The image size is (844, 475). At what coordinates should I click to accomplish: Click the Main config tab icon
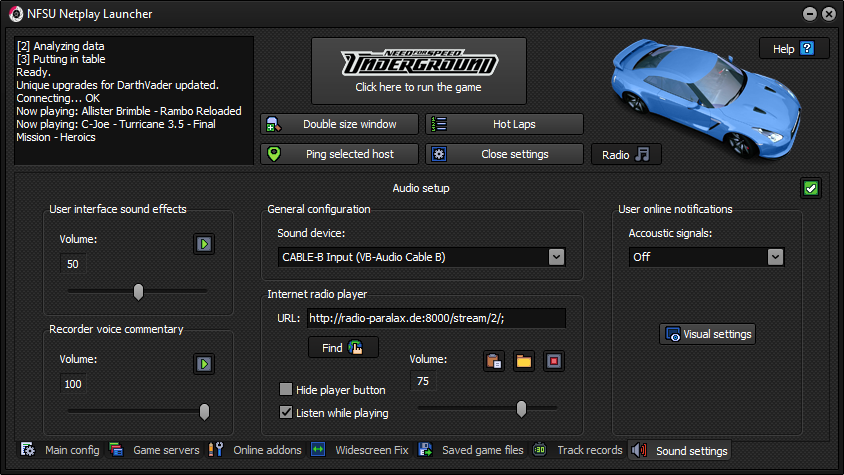[28, 450]
